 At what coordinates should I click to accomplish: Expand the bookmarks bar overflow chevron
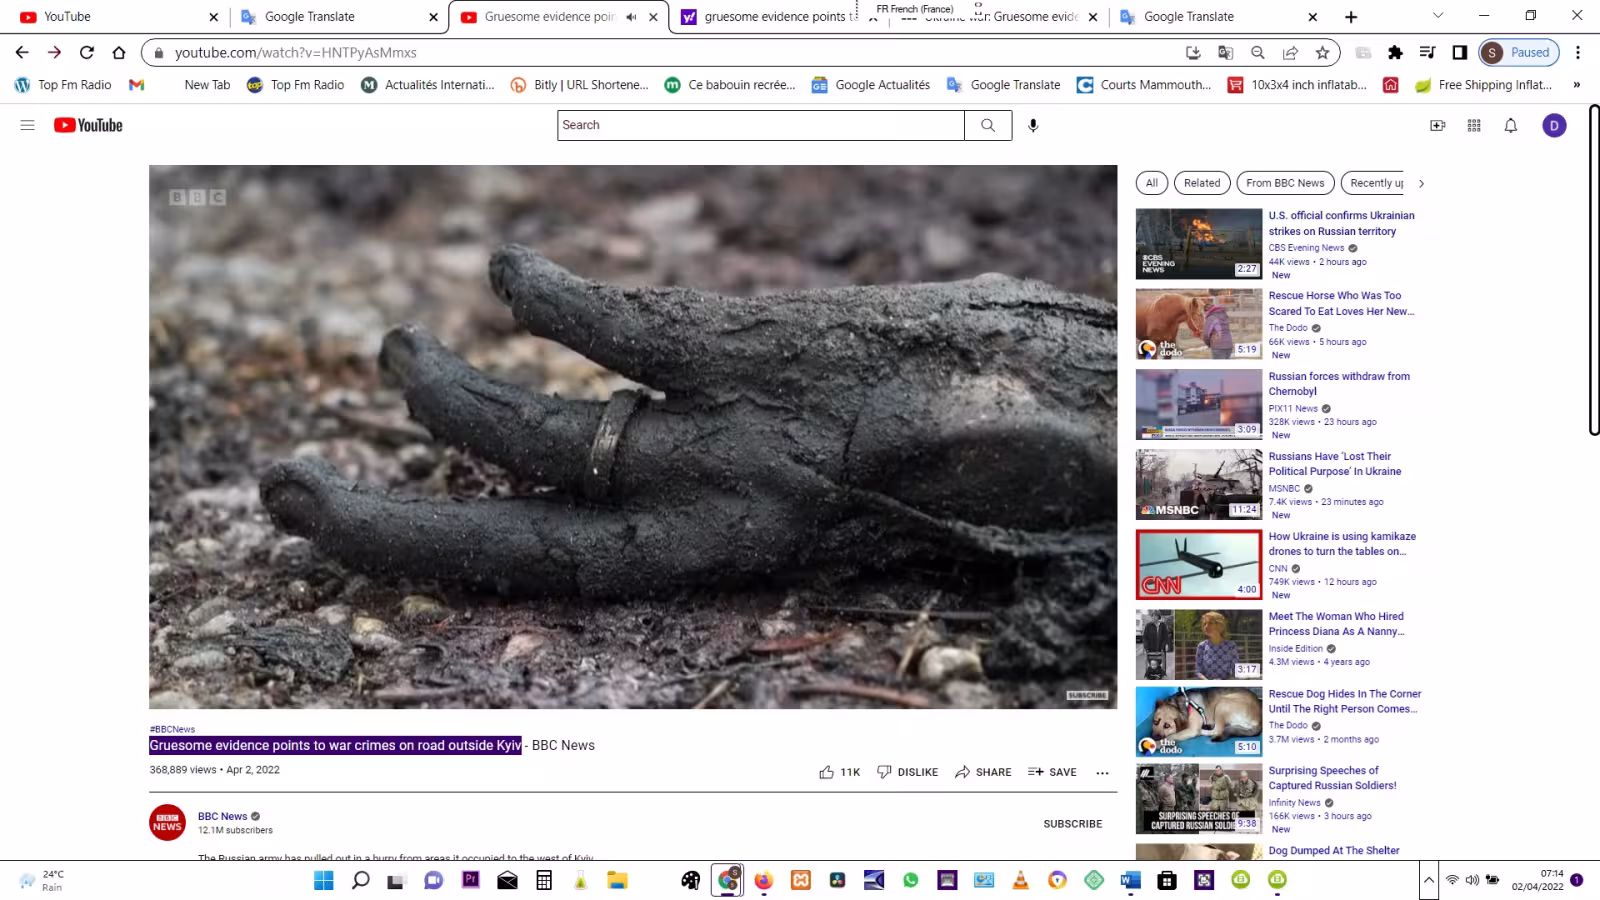[1576, 85]
